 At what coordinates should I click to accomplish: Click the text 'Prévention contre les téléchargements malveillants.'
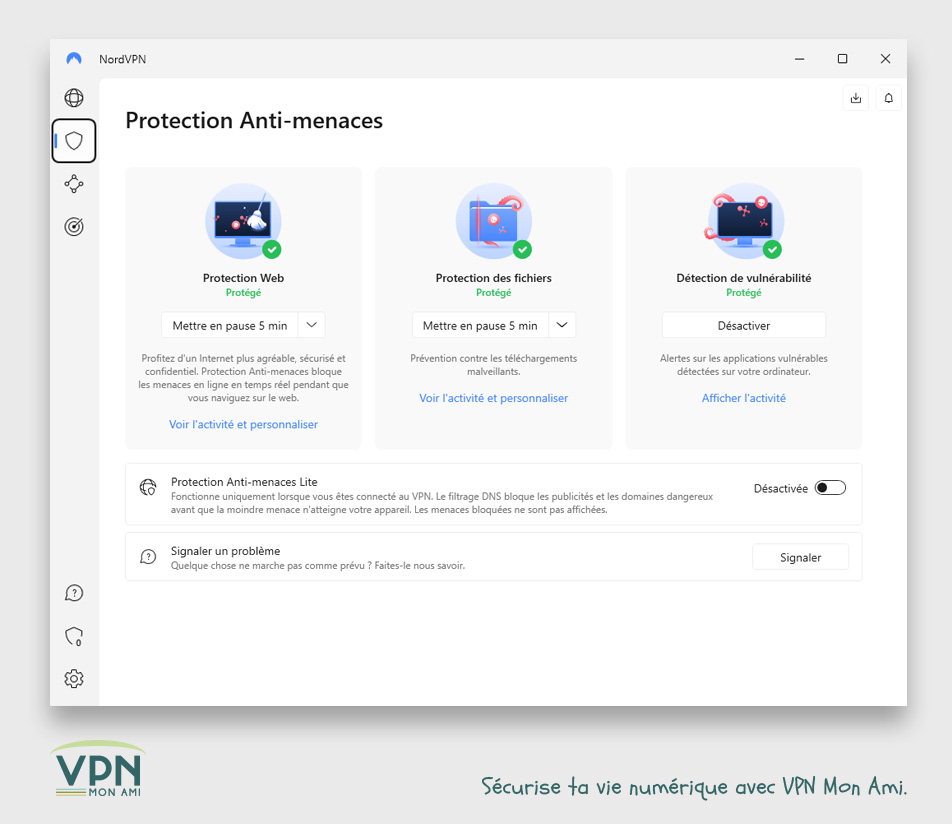coord(494,365)
